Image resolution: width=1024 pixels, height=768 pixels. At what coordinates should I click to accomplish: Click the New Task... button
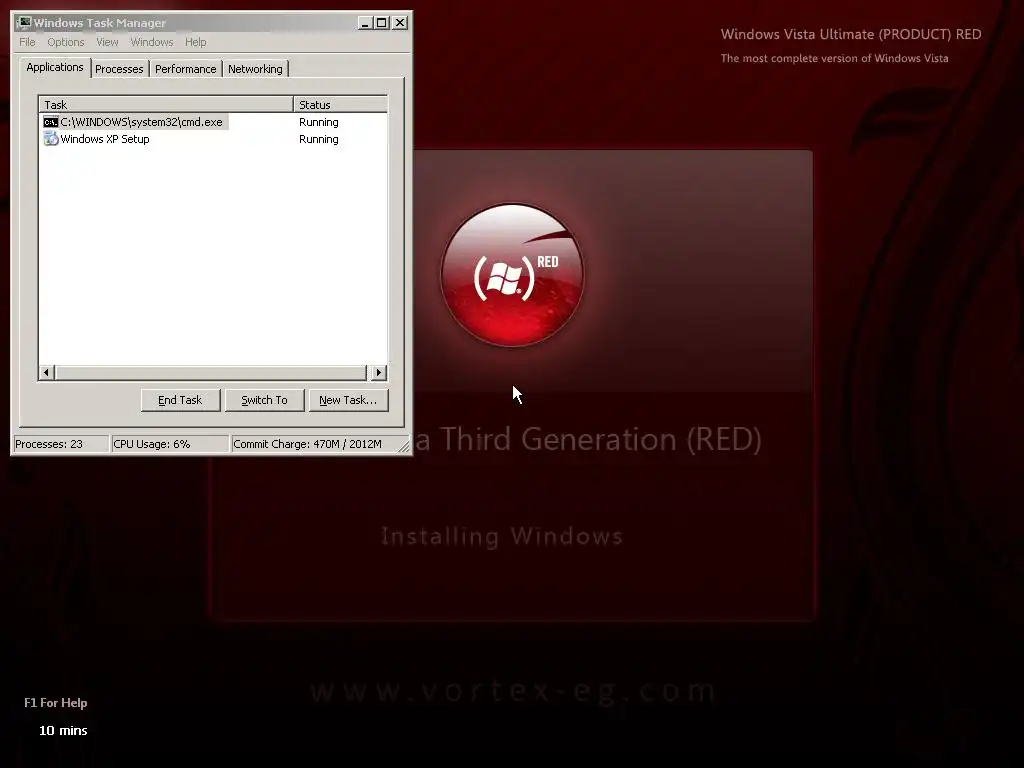click(348, 400)
